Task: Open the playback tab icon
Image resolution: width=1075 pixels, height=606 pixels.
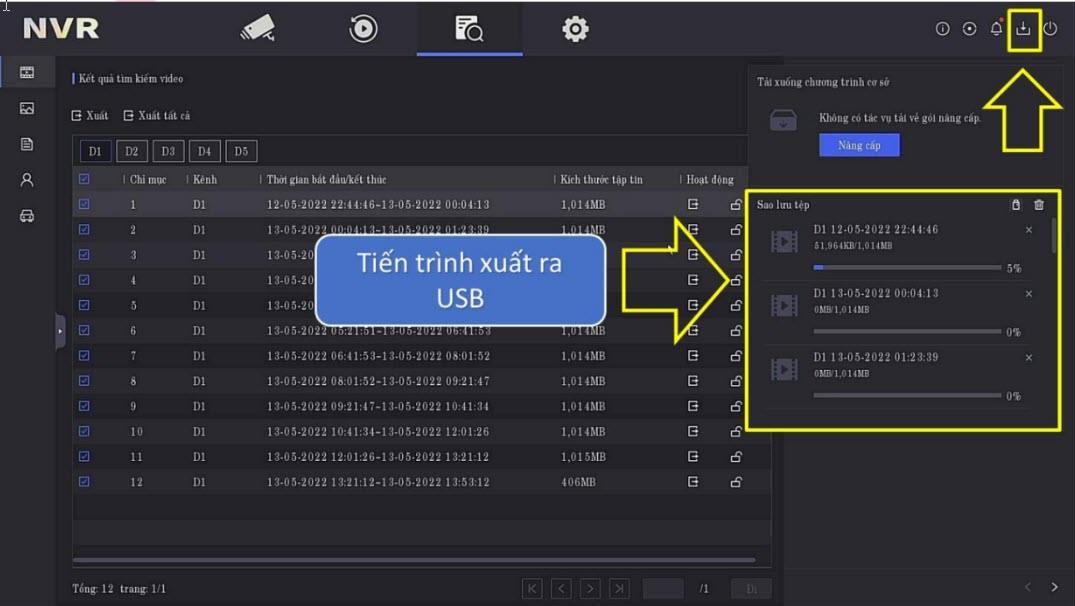Action: (363, 29)
